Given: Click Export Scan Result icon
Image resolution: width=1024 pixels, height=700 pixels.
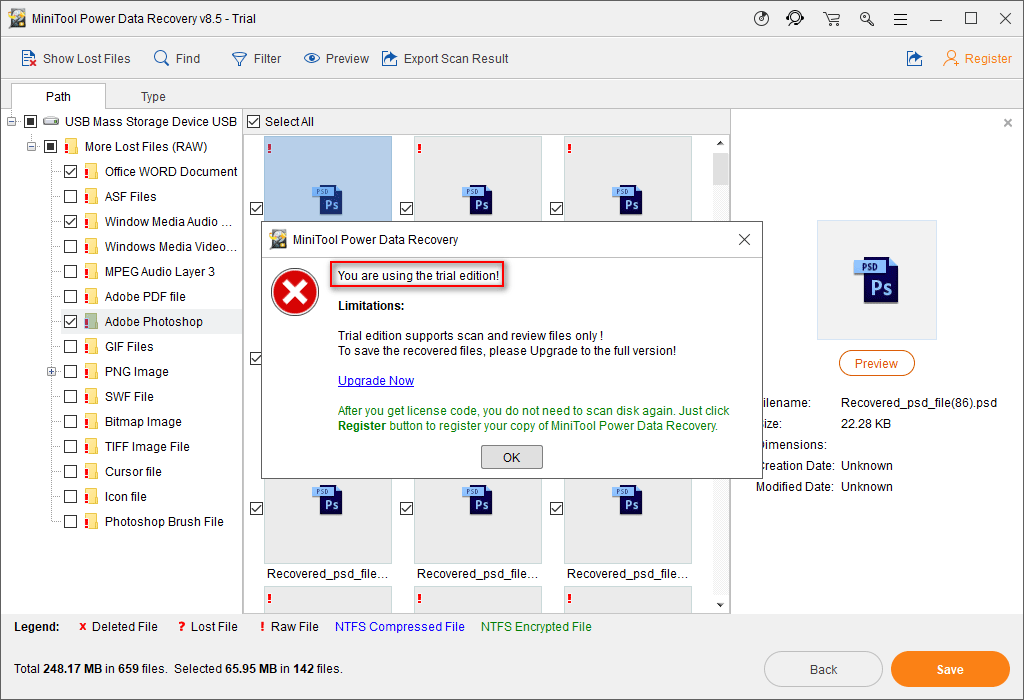Looking at the screenshot, I should [x=389, y=59].
